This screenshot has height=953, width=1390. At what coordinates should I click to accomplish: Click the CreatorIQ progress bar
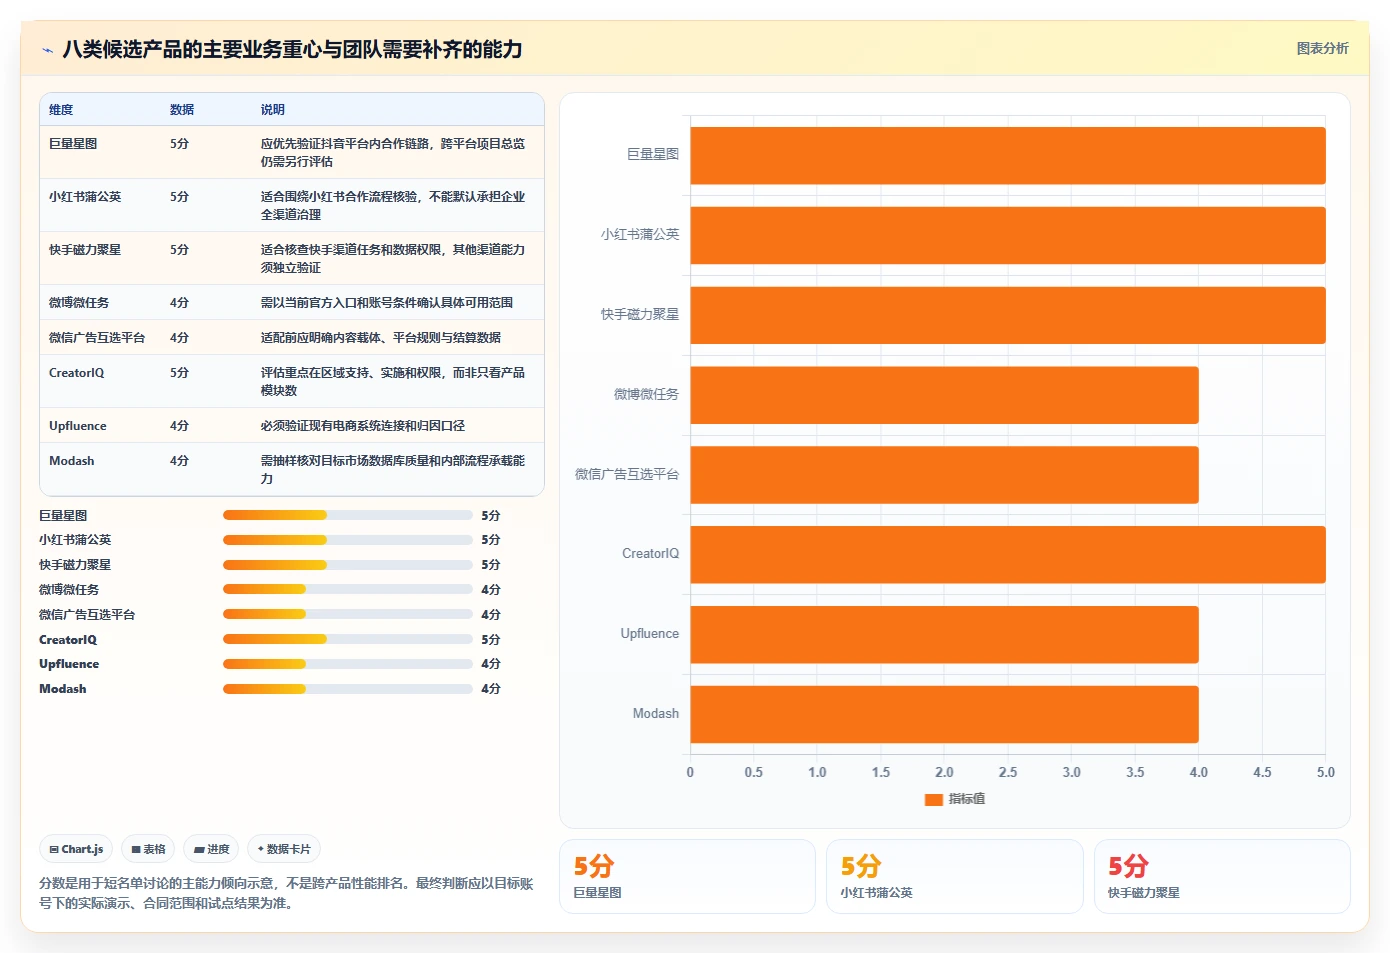(347, 639)
